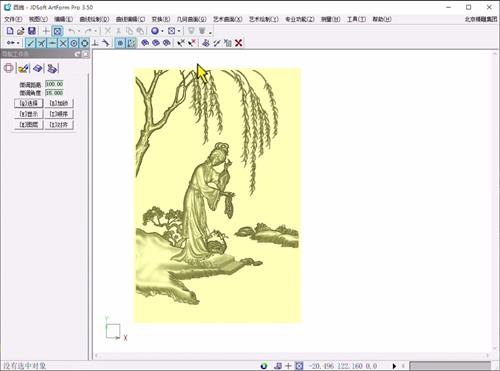Open a file using the folder icon
Image resolution: width=500 pixels, height=371 pixels.
click(21, 31)
